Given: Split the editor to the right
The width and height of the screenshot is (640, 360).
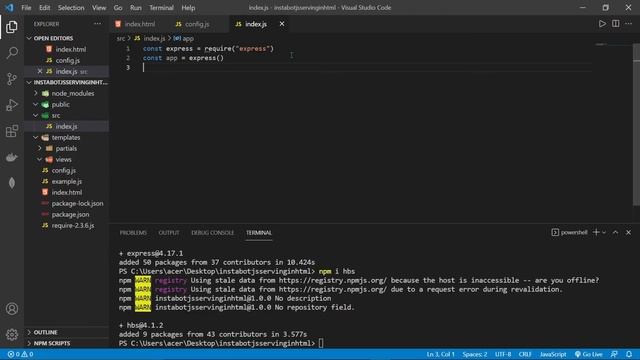Looking at the screenshot, I should (x=616, y=24).
